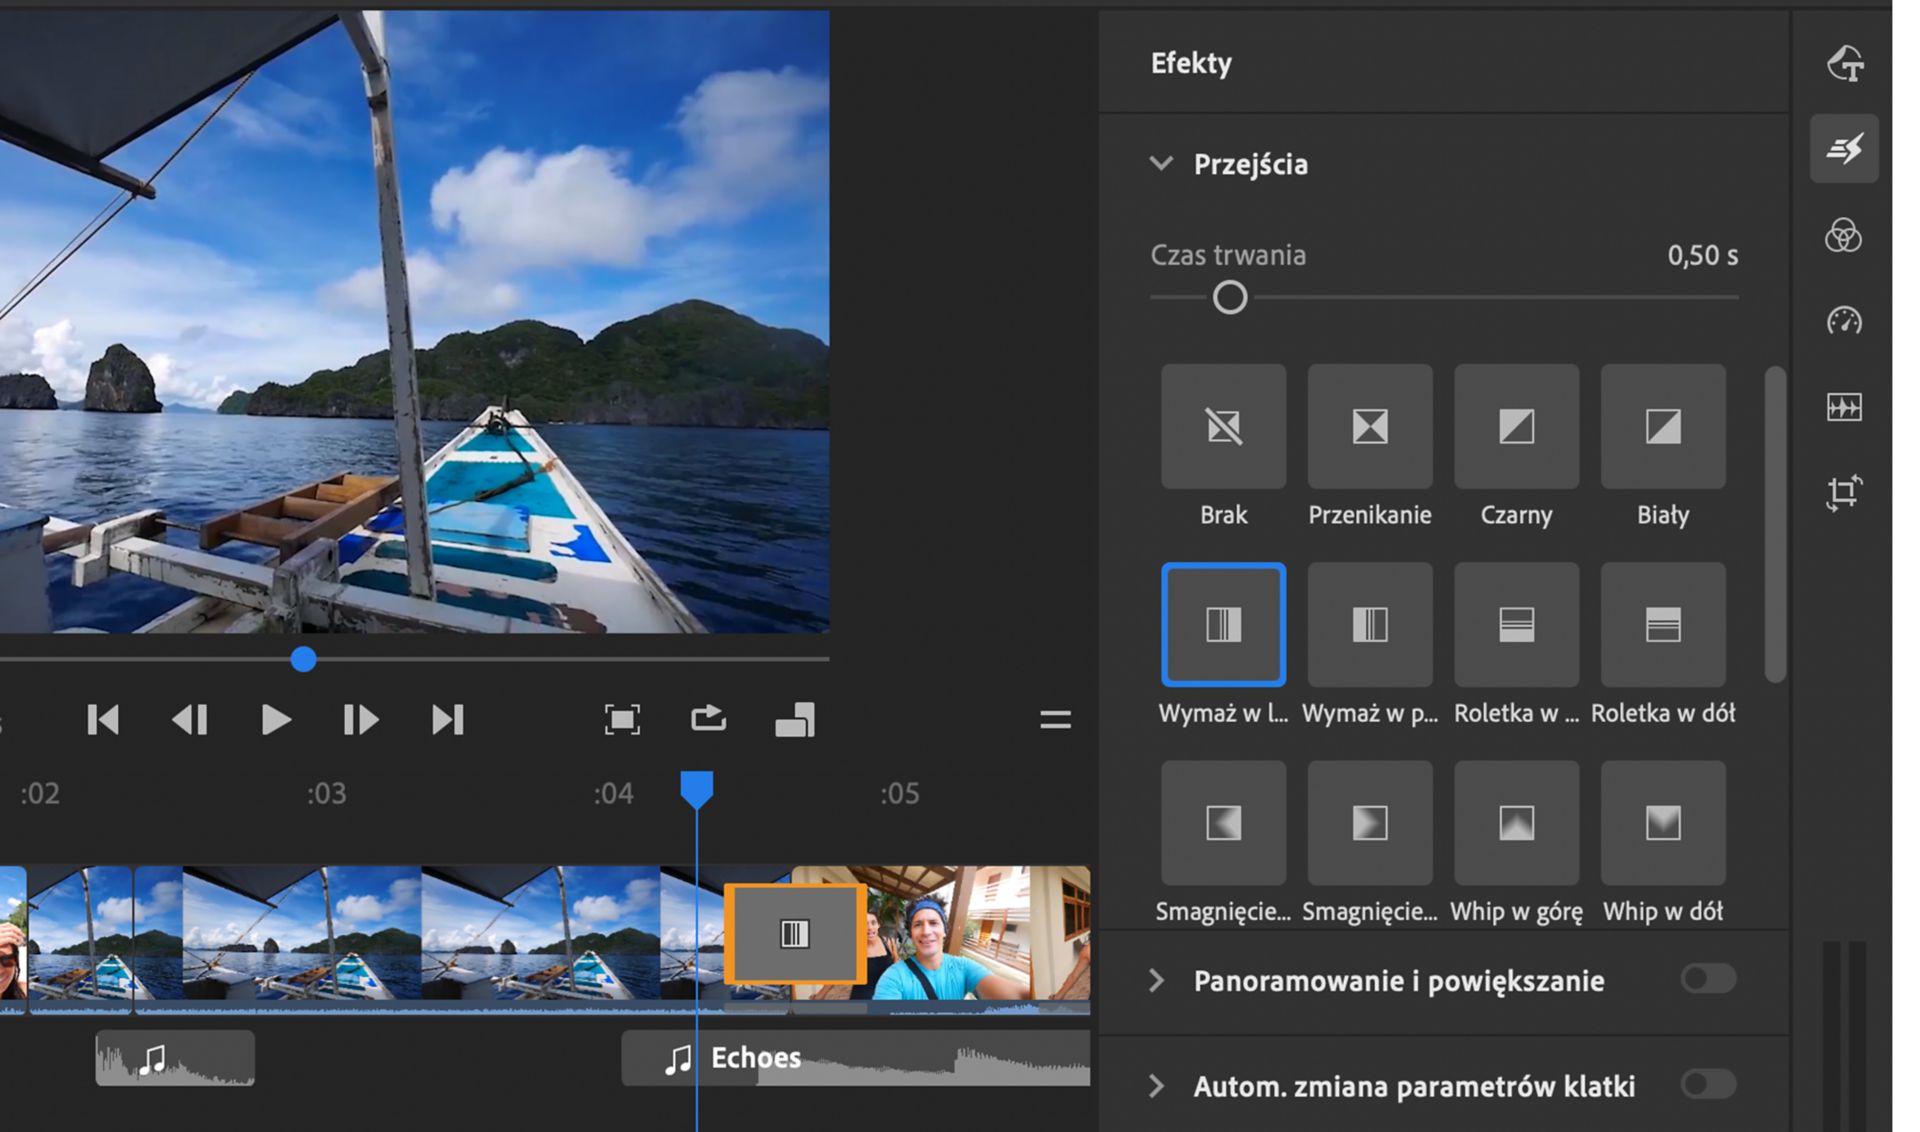Enable Panoramowanie i powiększanie switch
Image resolution: width=1920 pixels, height=1132 pixels.
(1708, 979)
